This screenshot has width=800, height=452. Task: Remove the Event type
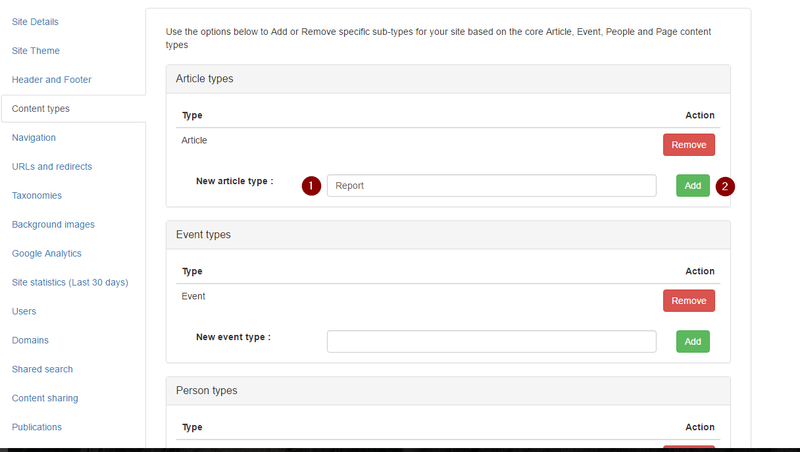[688, 301]
